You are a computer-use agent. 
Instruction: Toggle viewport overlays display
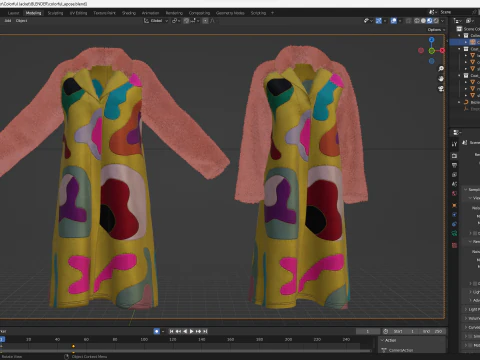point(394,21)
